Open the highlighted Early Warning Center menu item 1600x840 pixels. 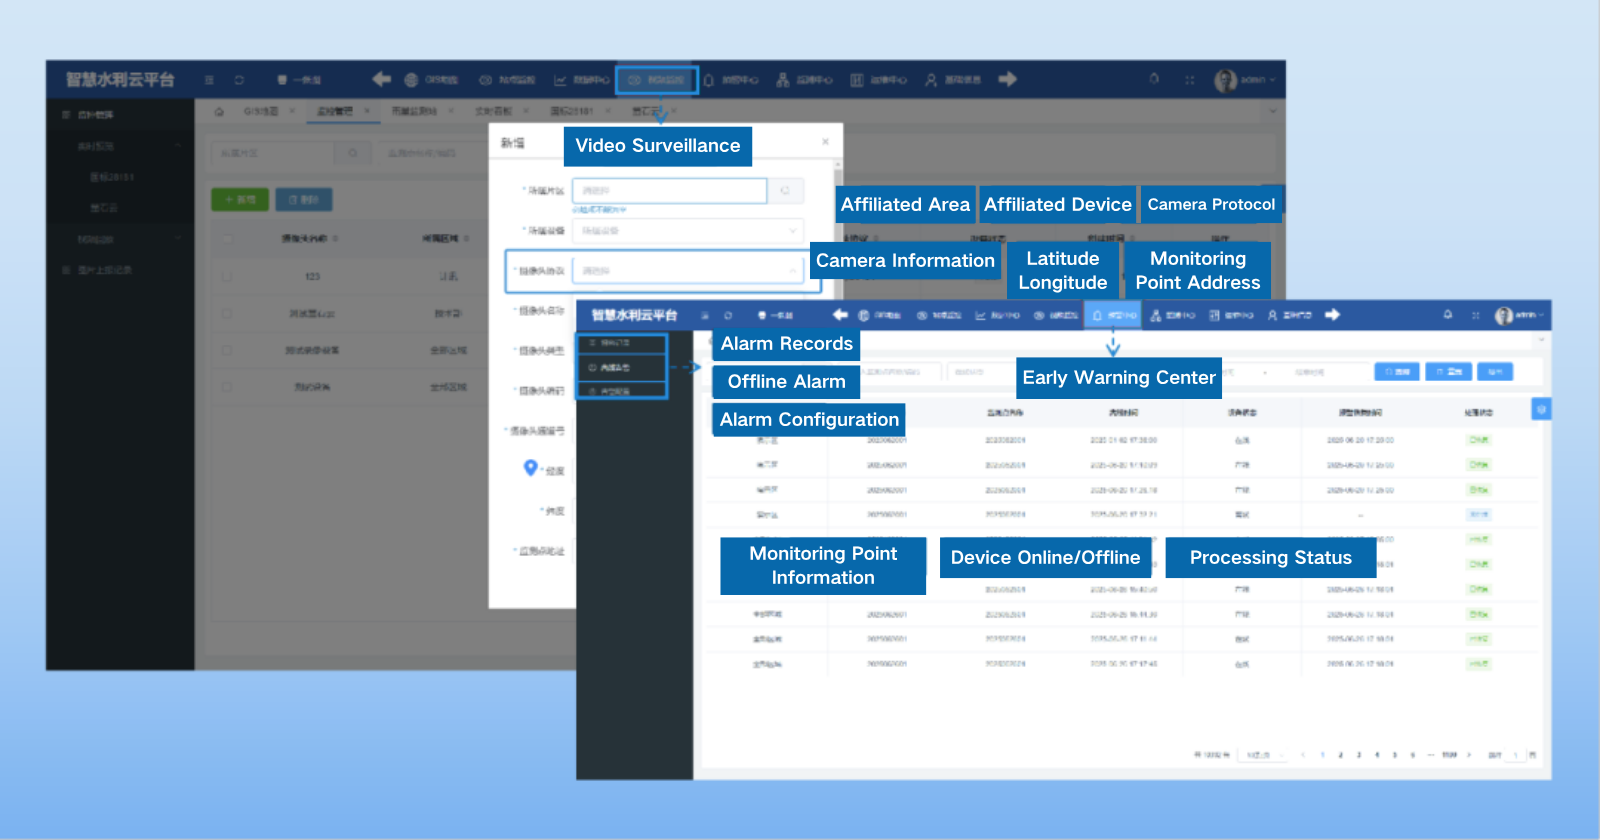[1112, 315]
